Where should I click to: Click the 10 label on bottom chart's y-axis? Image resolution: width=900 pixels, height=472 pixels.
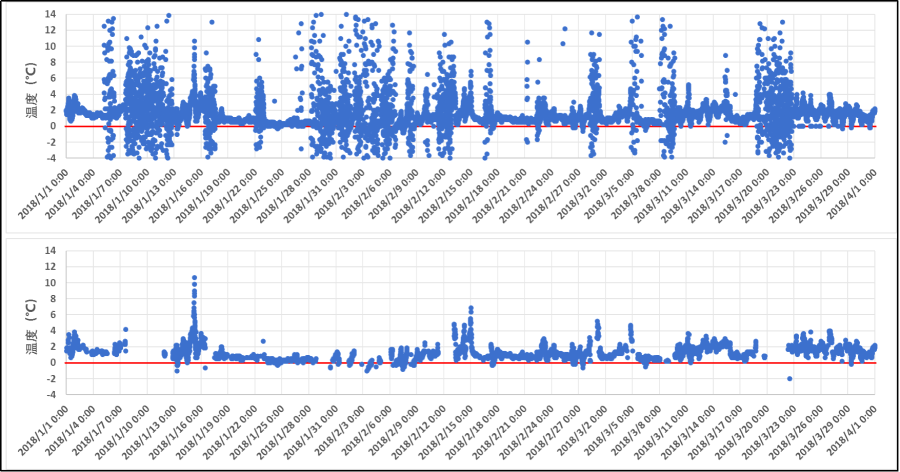pyautogui.click(x=50, y=283)
